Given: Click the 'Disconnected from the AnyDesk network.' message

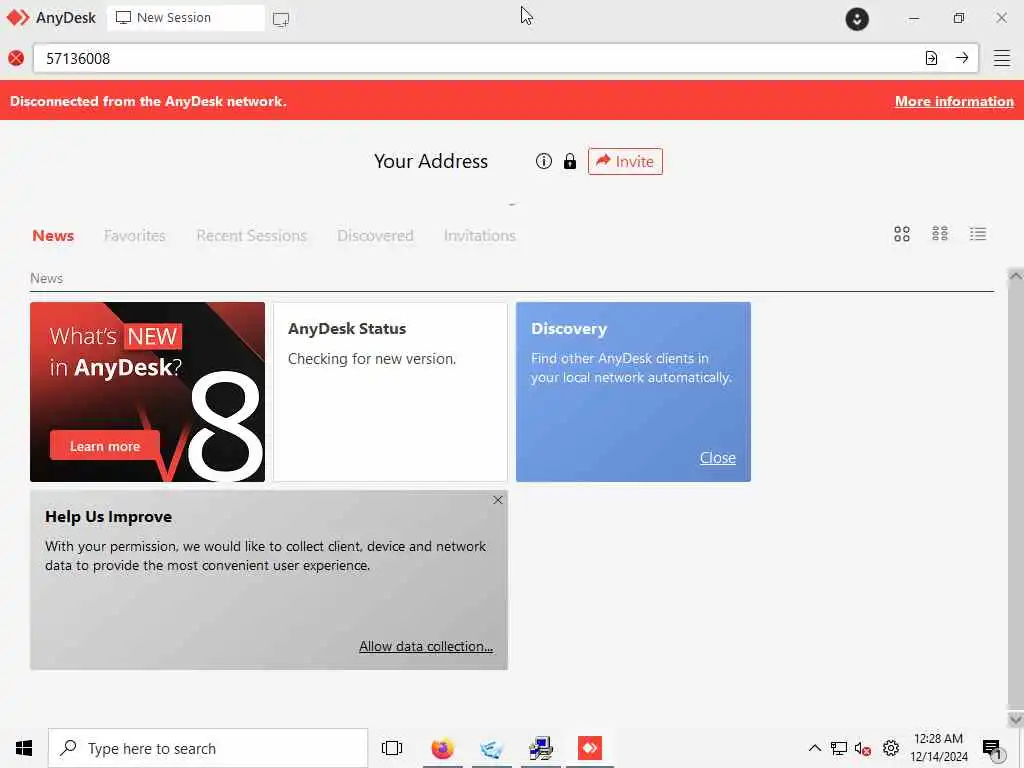Looking at the screenshot, I should [148, 101].
